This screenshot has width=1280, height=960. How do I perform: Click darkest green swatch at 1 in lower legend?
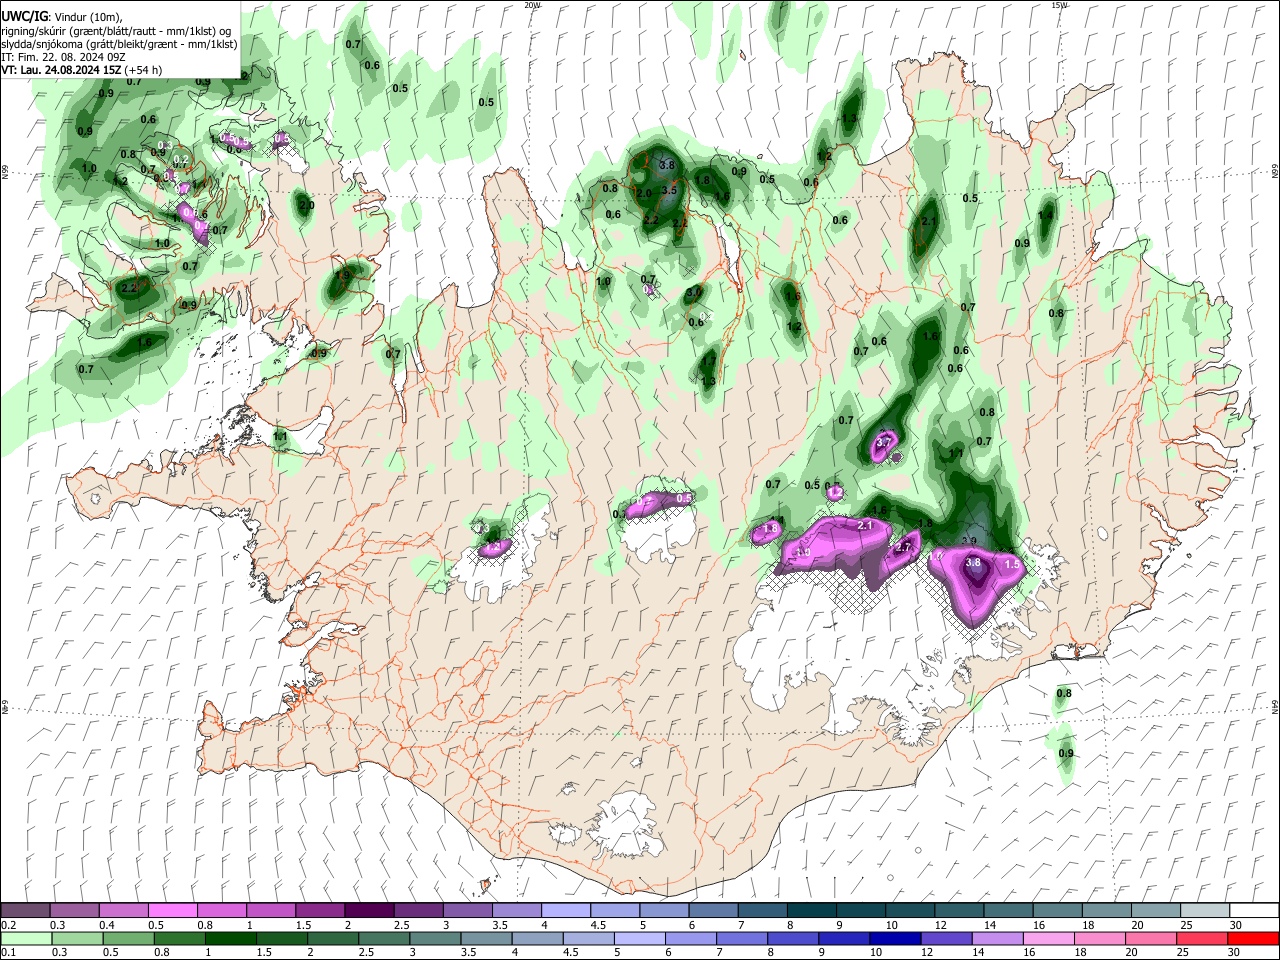pos(231,938)
